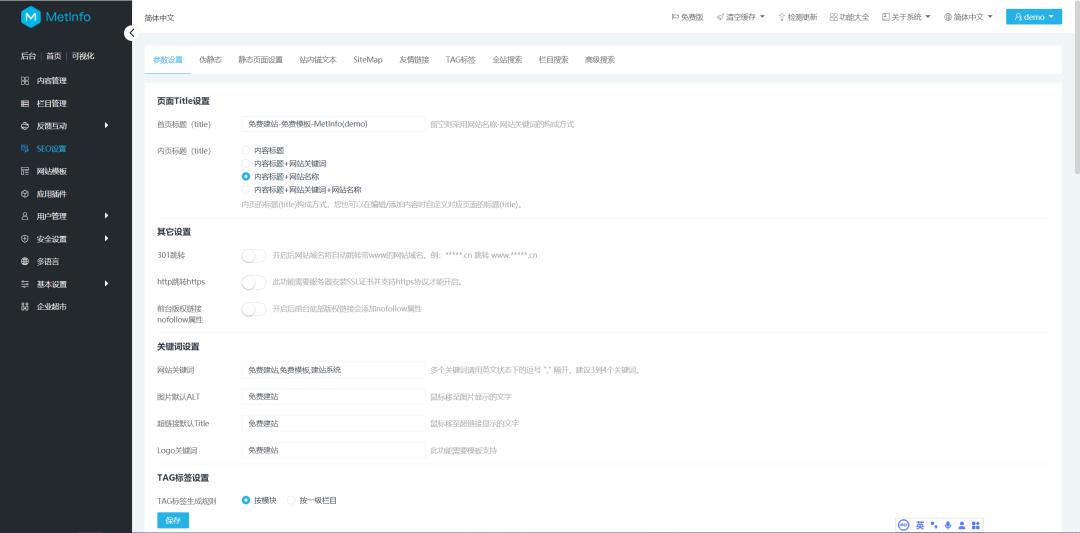Open the demo user dropdown
1080x533 pixels.
1034,17
